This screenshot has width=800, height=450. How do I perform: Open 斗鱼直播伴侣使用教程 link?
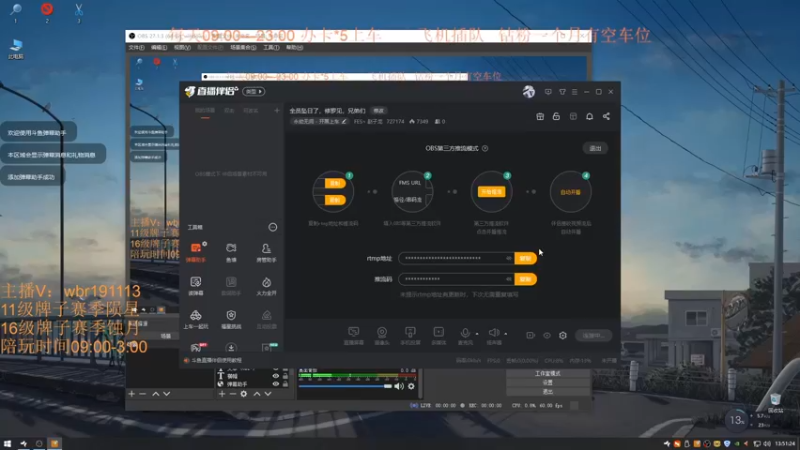(216, 360)
